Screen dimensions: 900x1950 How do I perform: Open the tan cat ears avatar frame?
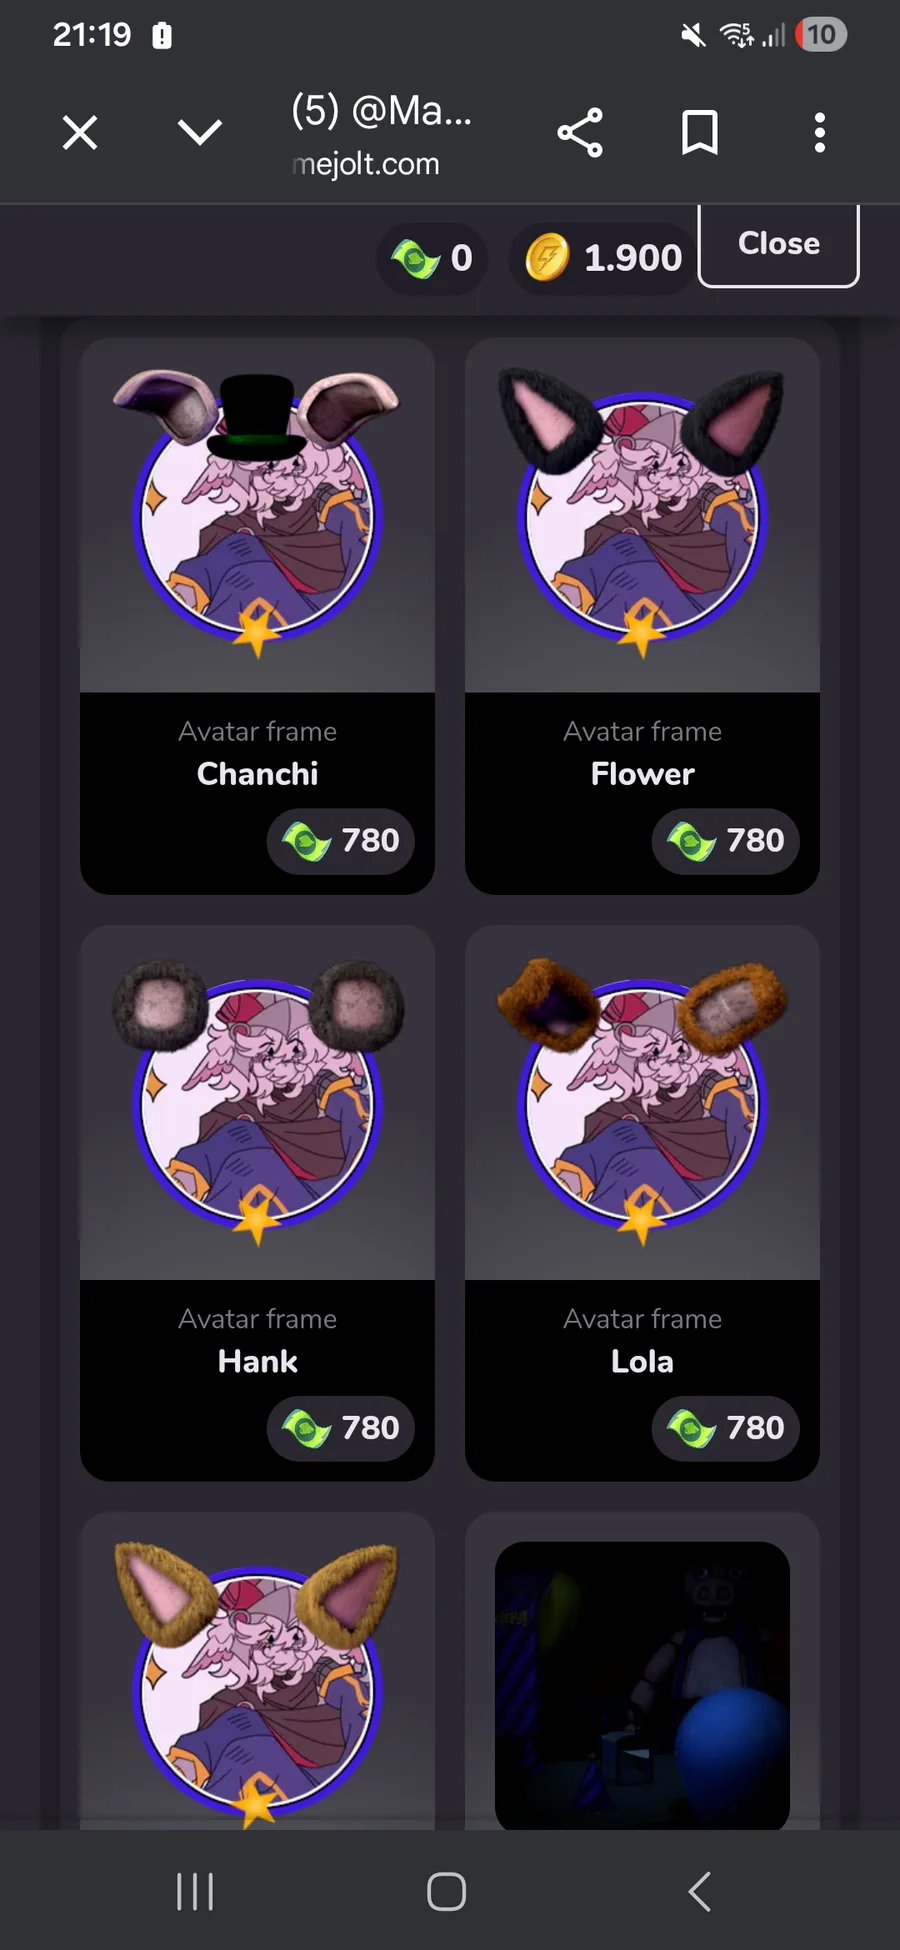coord(257,1672)
